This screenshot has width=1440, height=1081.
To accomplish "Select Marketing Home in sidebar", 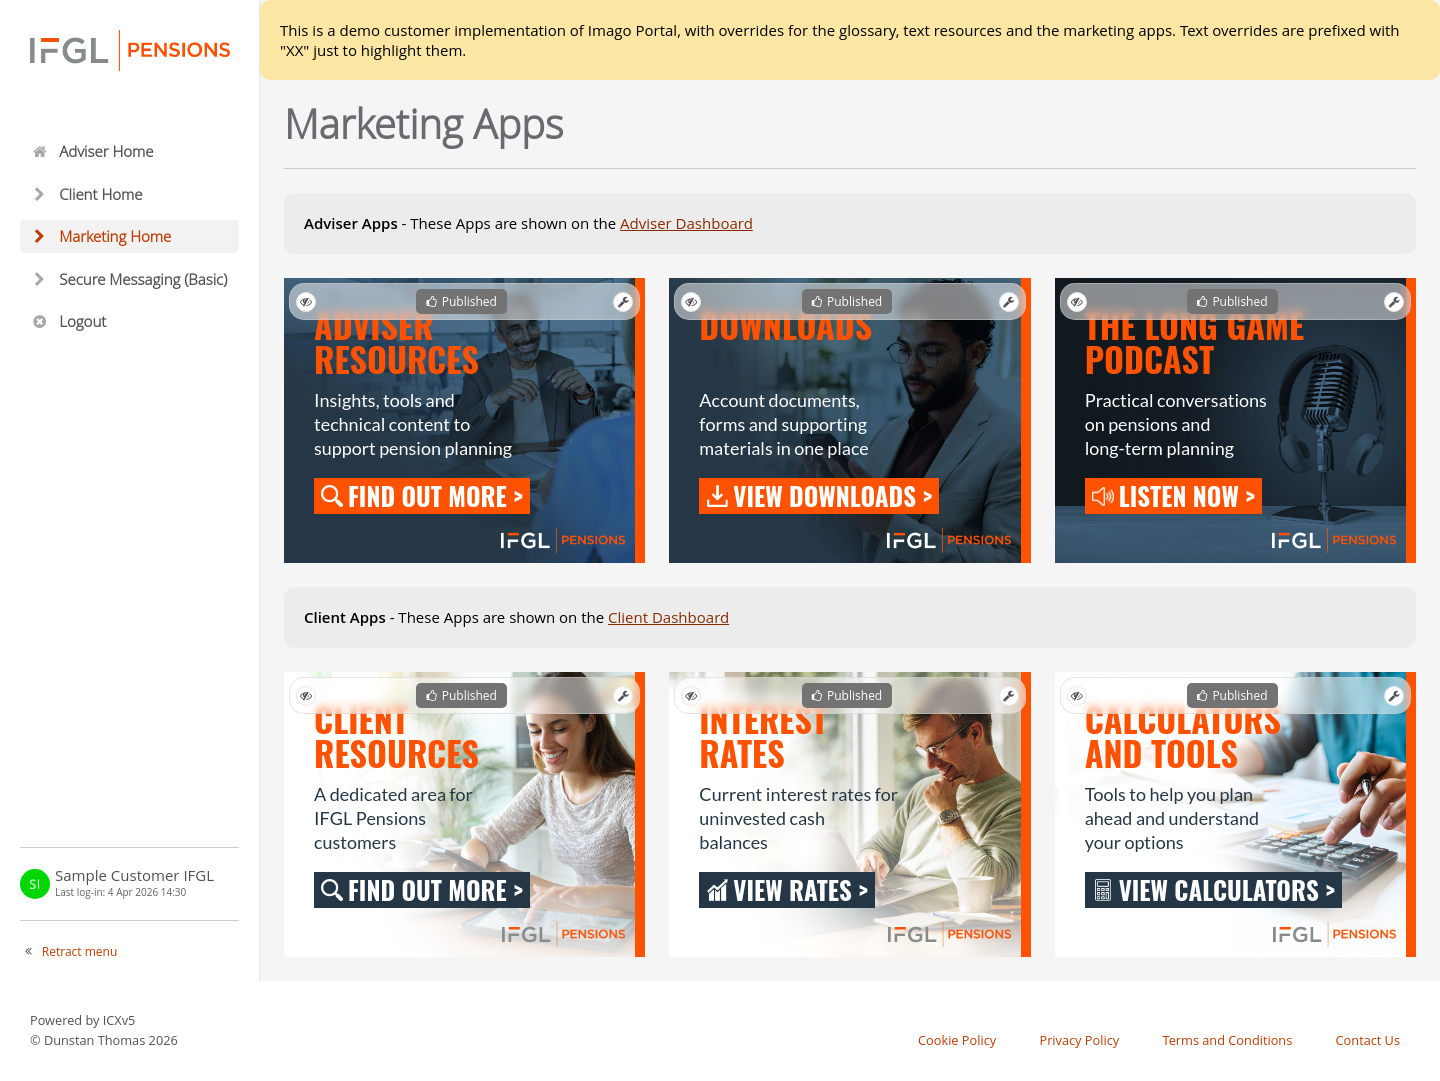I will [129, 236].
